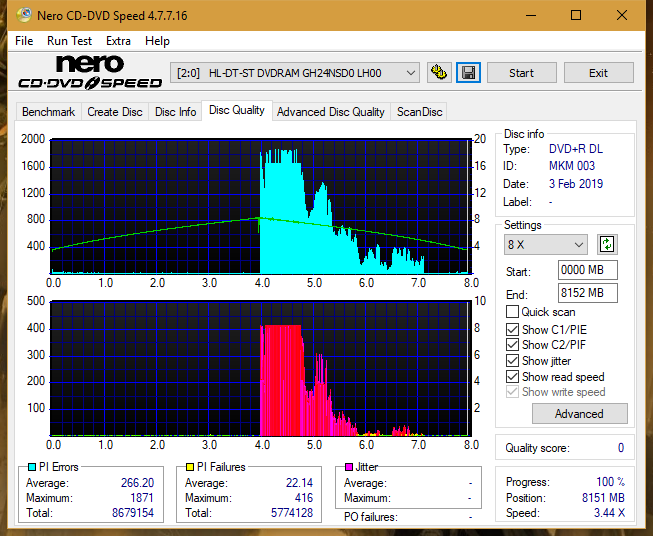Switch to Advanced Disc Quality tab
This screenshot has width=653, height=536.
click(331, 112)
